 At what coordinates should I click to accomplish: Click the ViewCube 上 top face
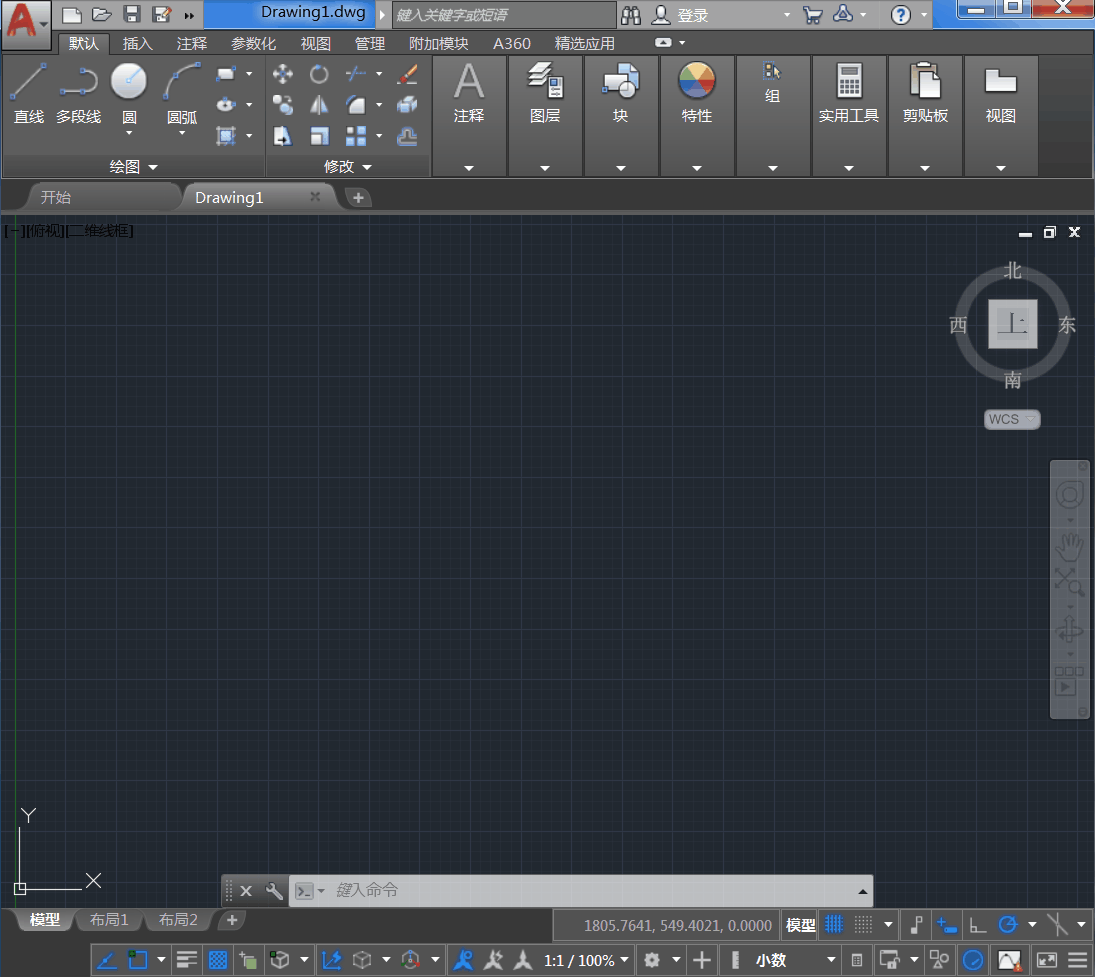1012,323
